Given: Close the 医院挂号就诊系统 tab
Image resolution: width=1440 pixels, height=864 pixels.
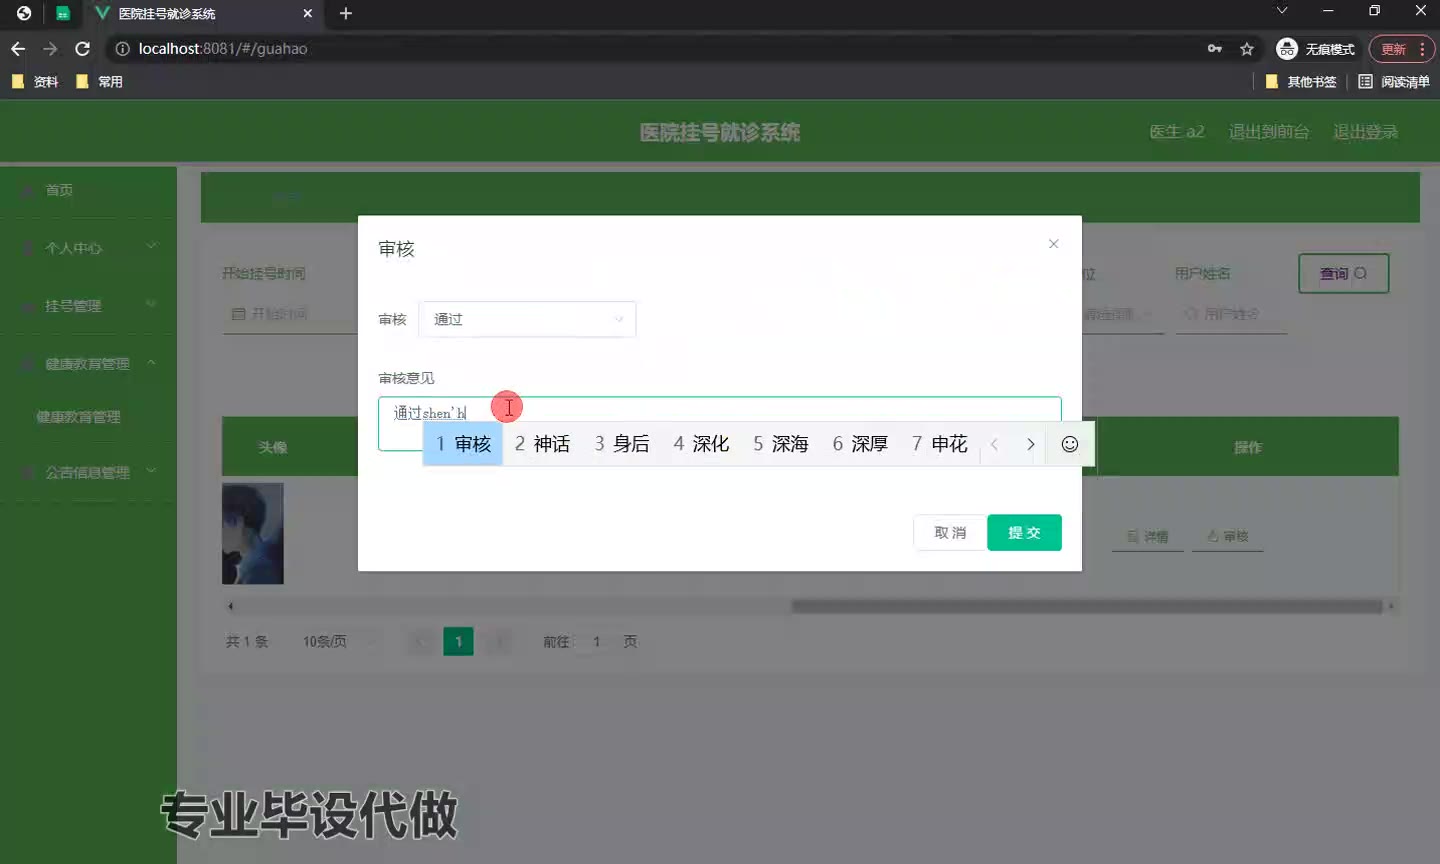Looking at the screenshot, I should (307, 13).
